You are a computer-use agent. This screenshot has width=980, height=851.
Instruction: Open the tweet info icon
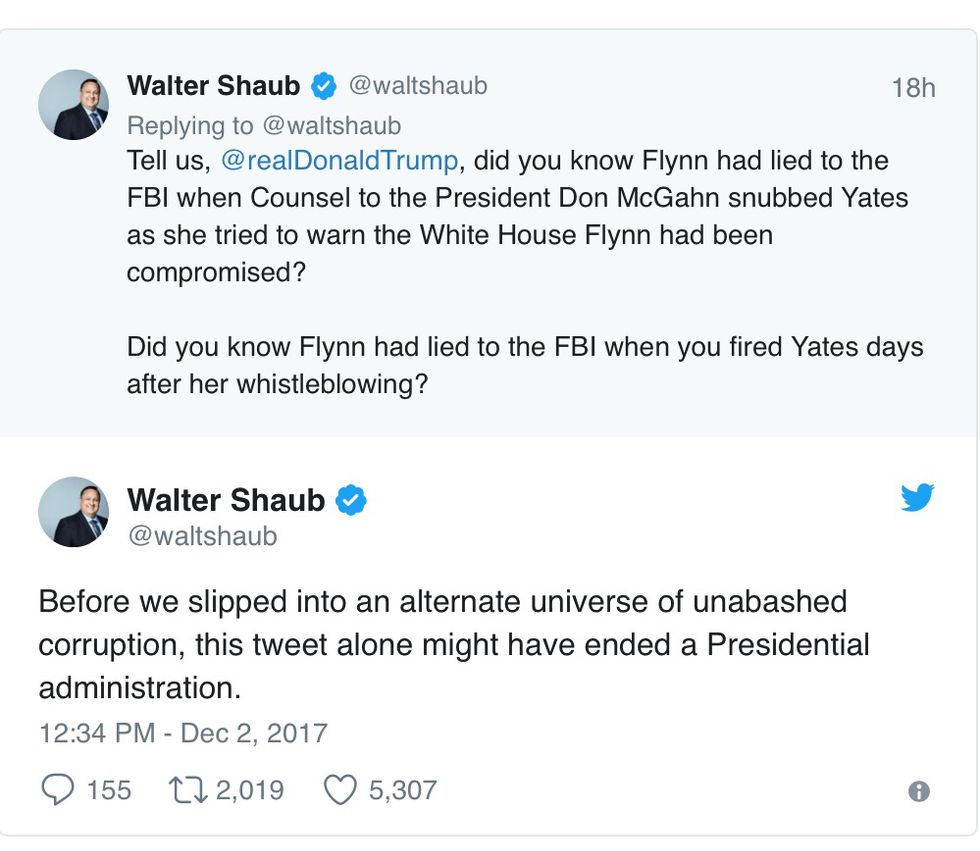[x=918, y=791]
